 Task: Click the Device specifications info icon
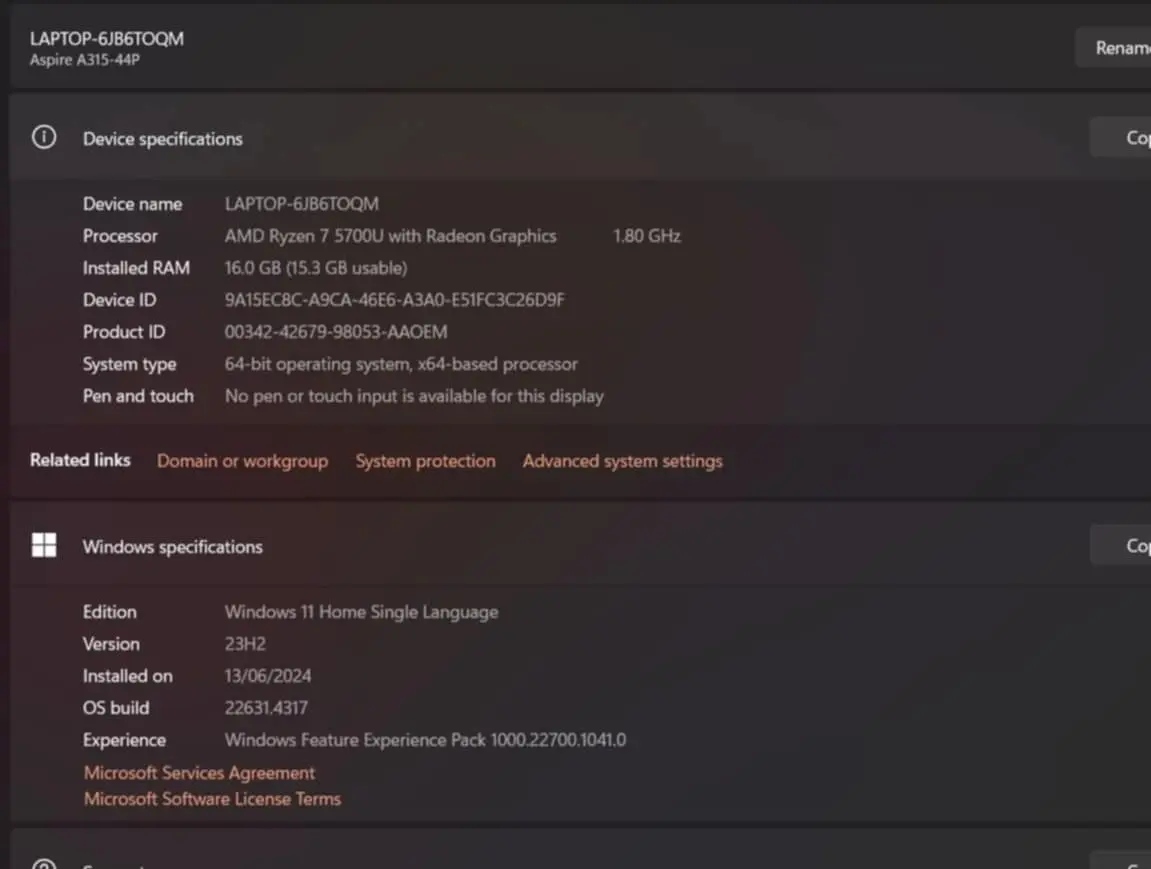tap(44, 137)
